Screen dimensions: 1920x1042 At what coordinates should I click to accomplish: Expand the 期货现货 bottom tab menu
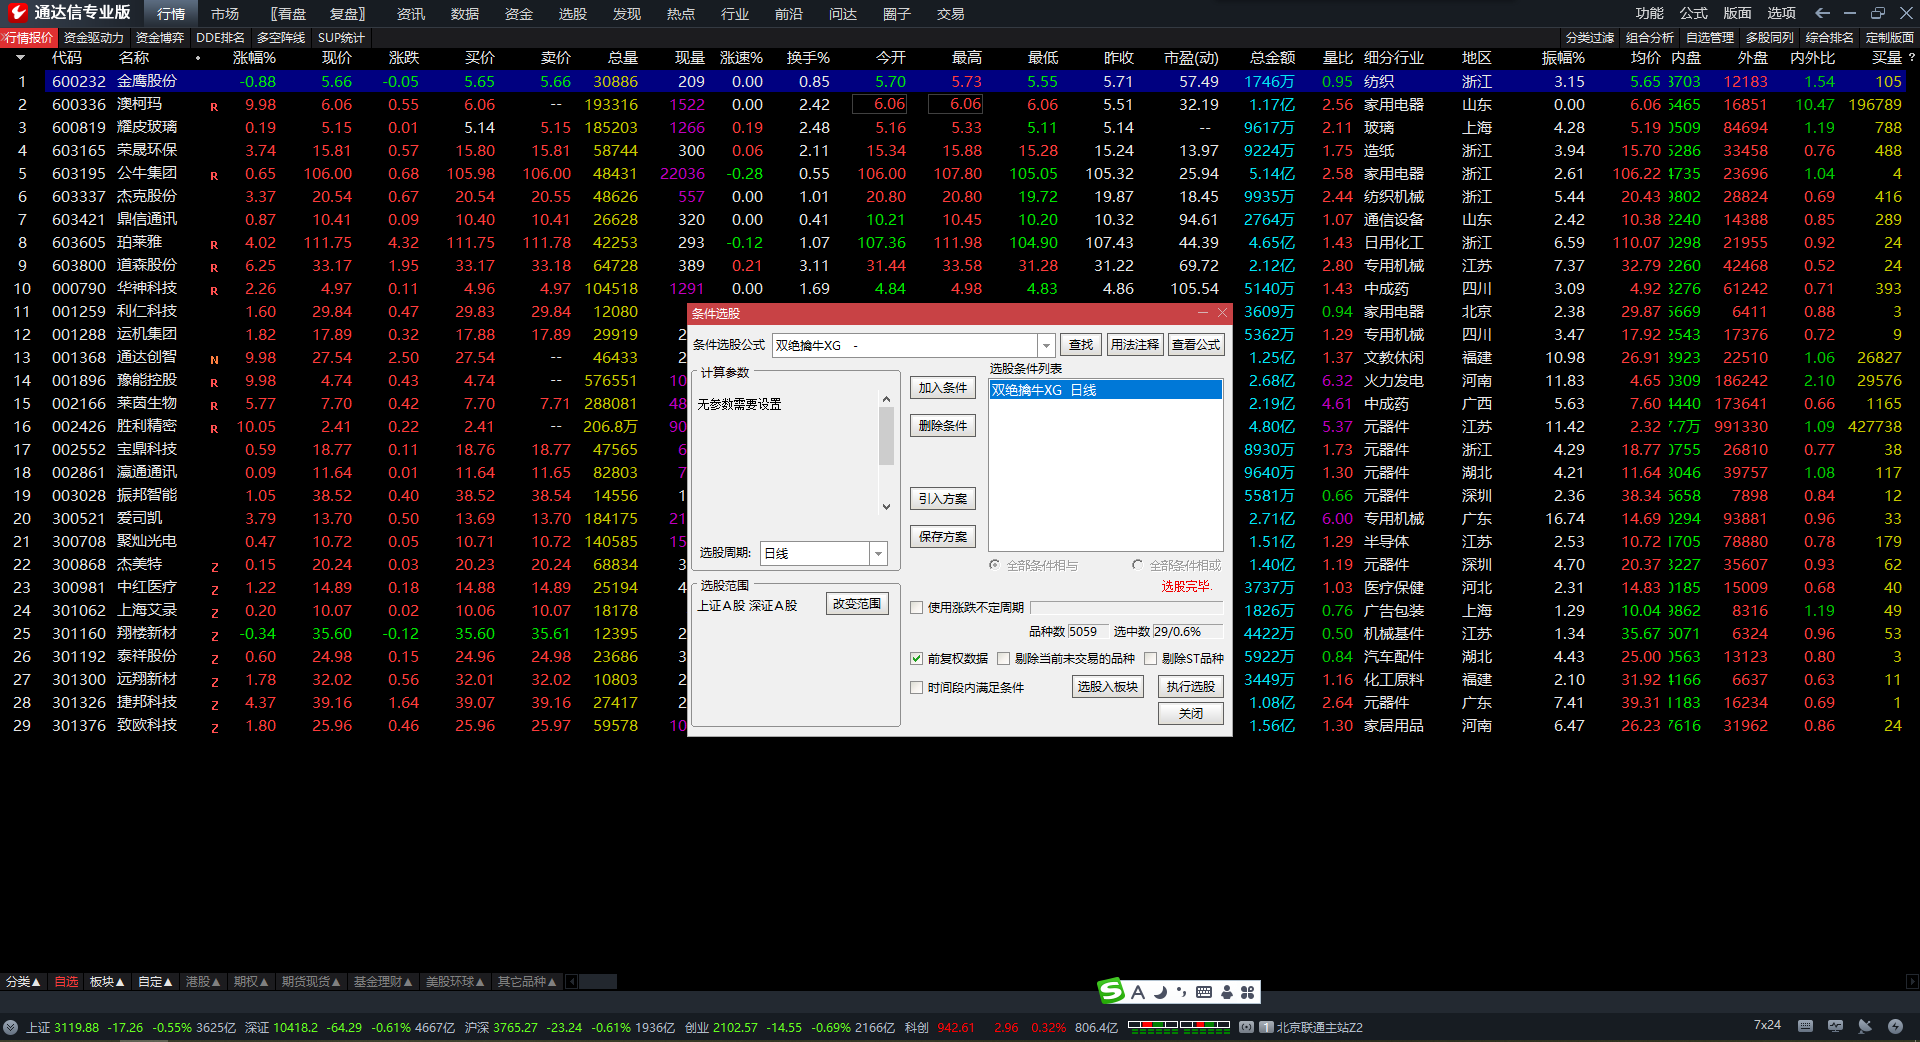(311, 982)
